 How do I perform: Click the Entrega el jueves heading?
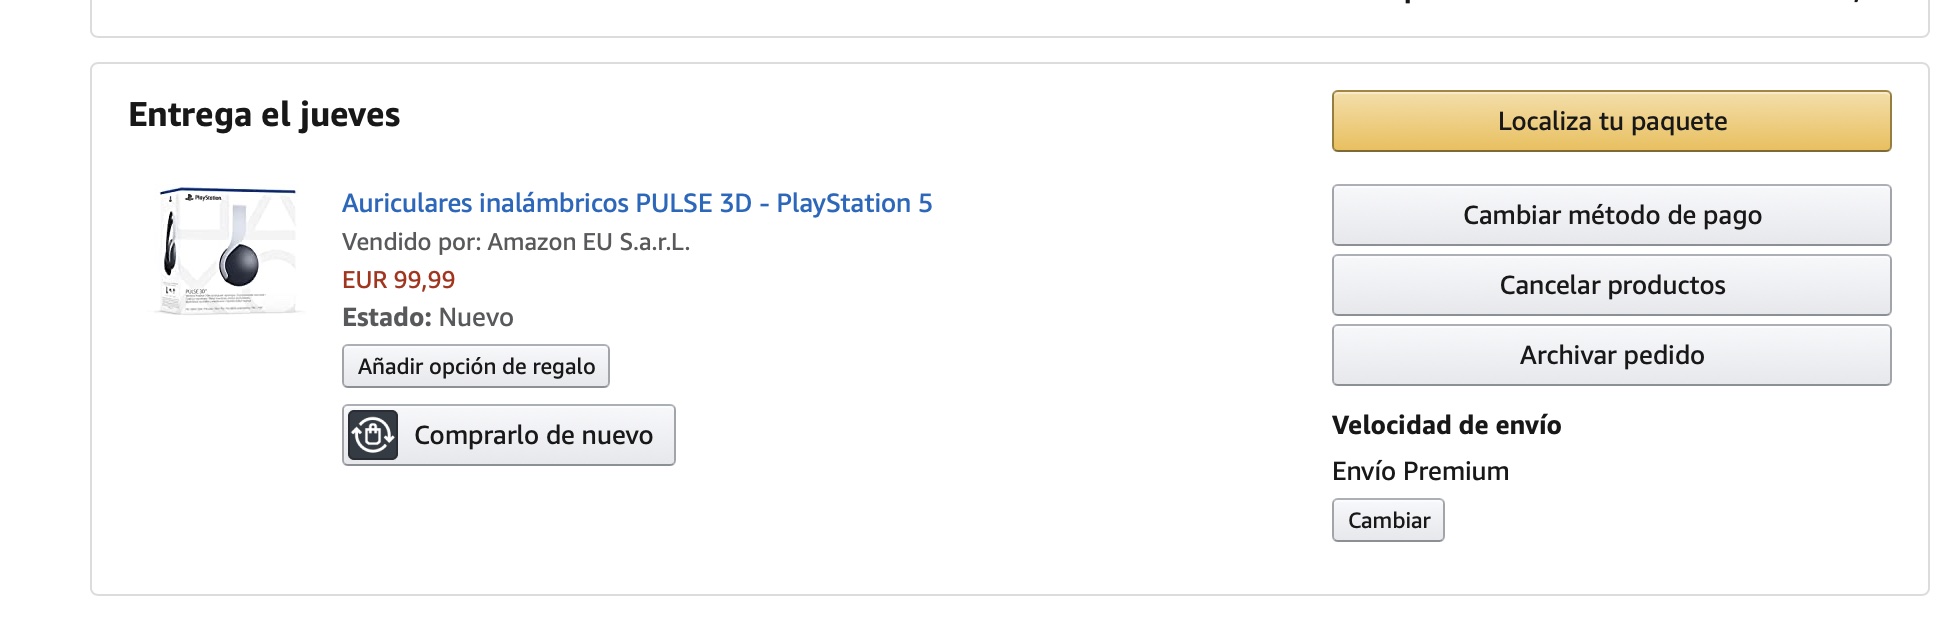coord(264,115)
